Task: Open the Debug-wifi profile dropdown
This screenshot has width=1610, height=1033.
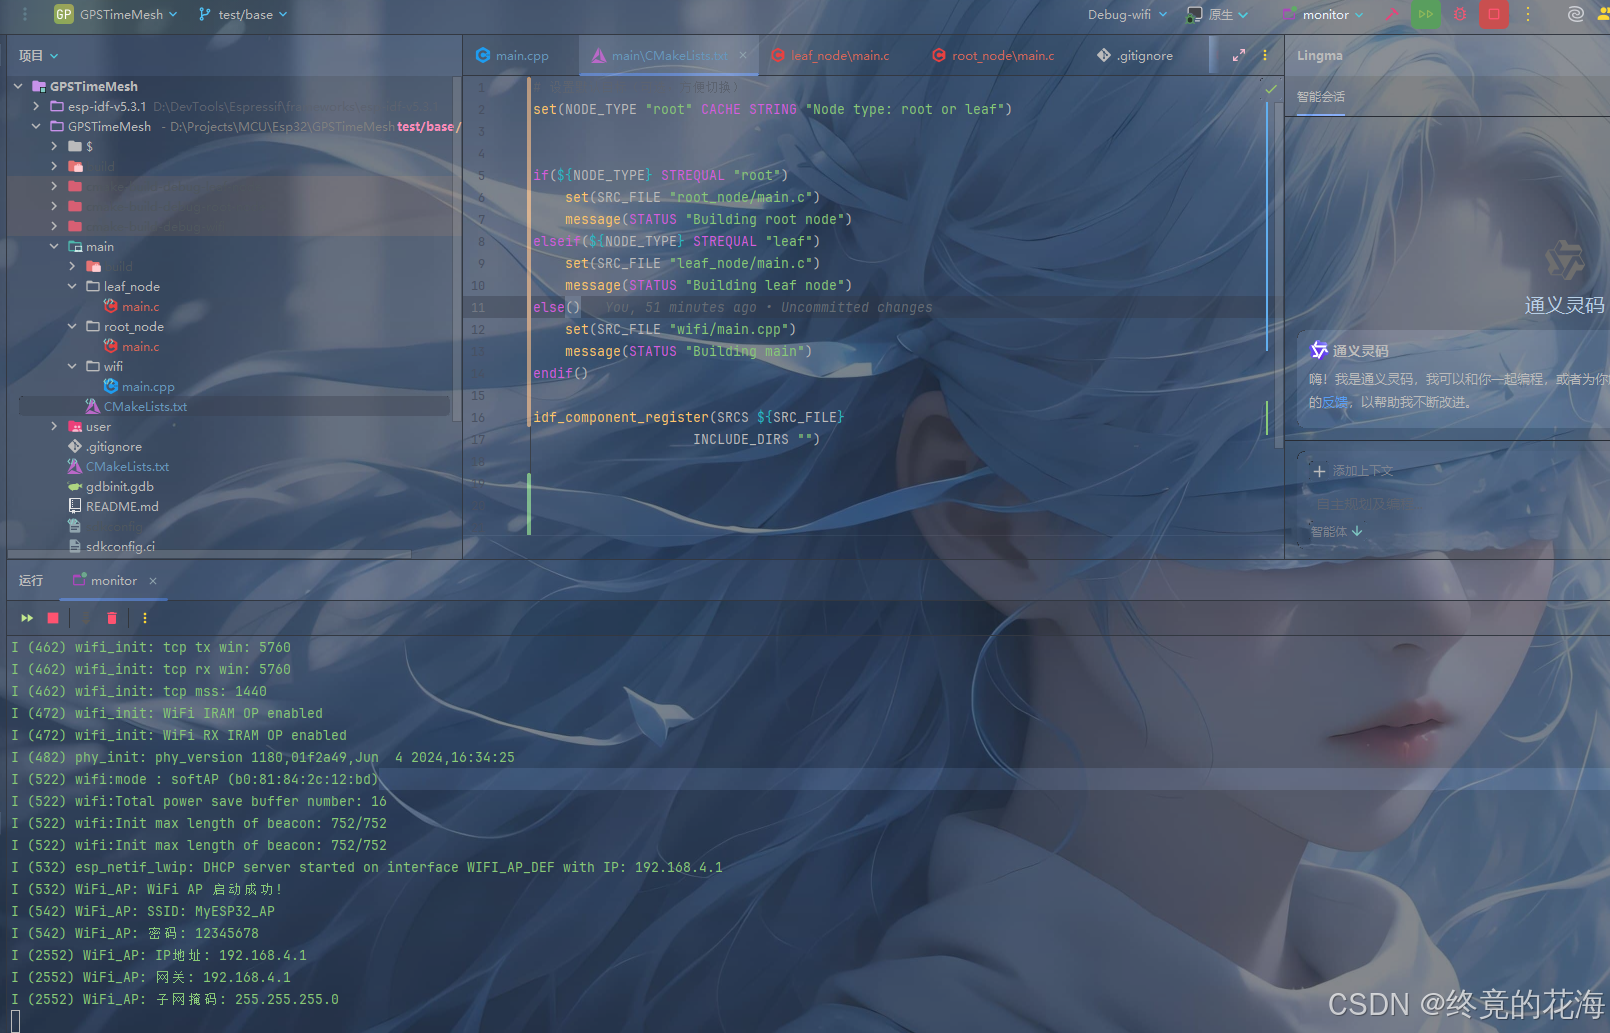Action: point(1127,14)
